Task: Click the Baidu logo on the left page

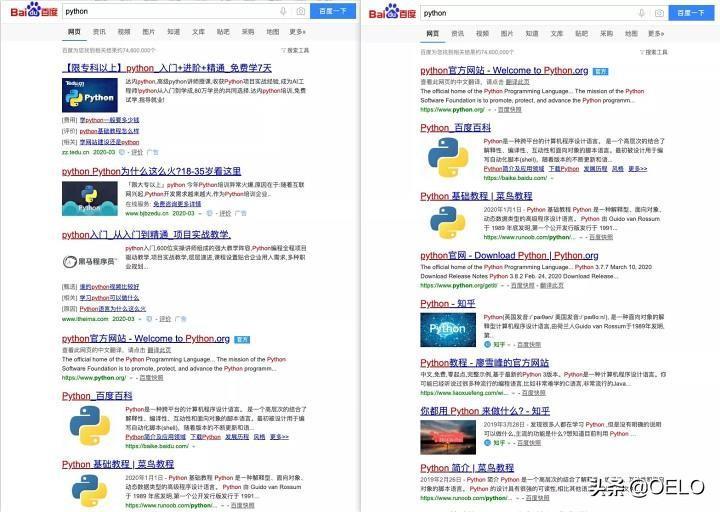Action: click(34, 10)
